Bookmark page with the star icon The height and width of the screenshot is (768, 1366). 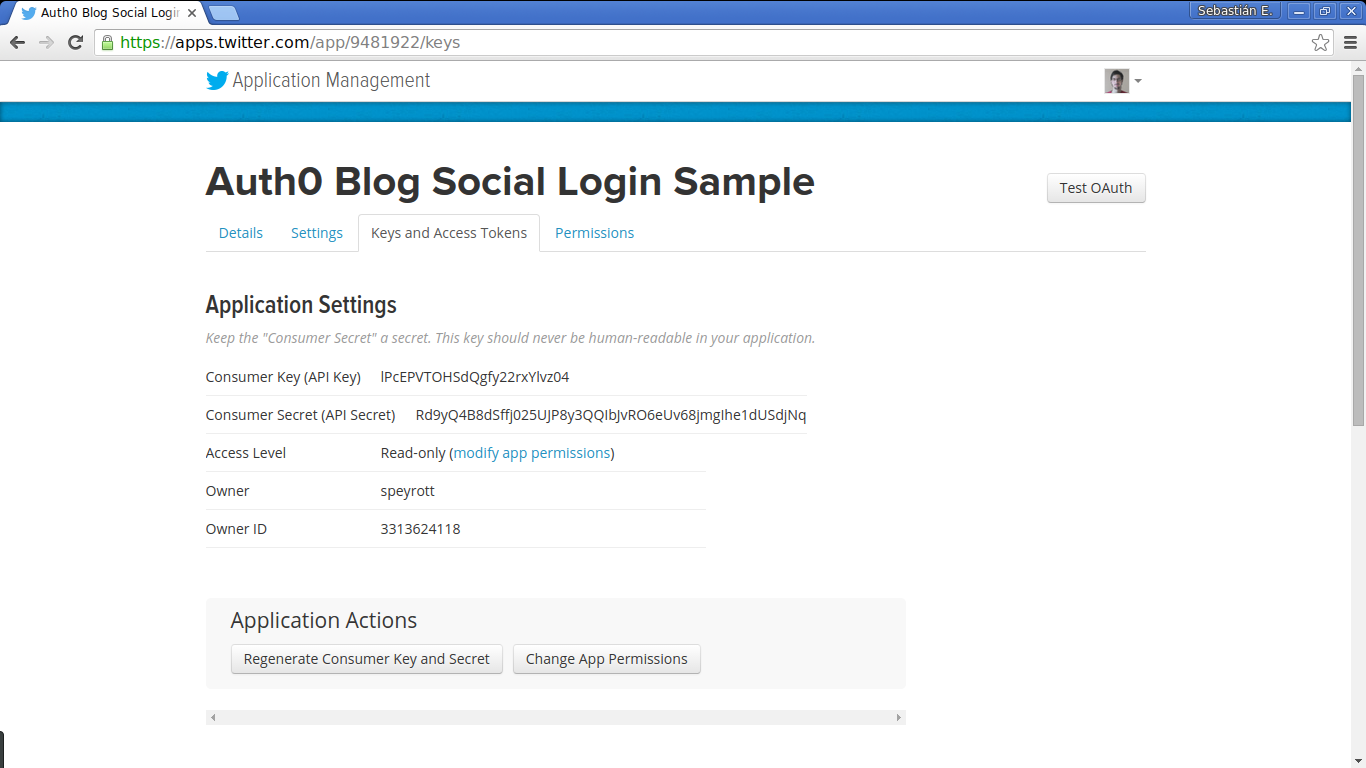(1321, 42)
